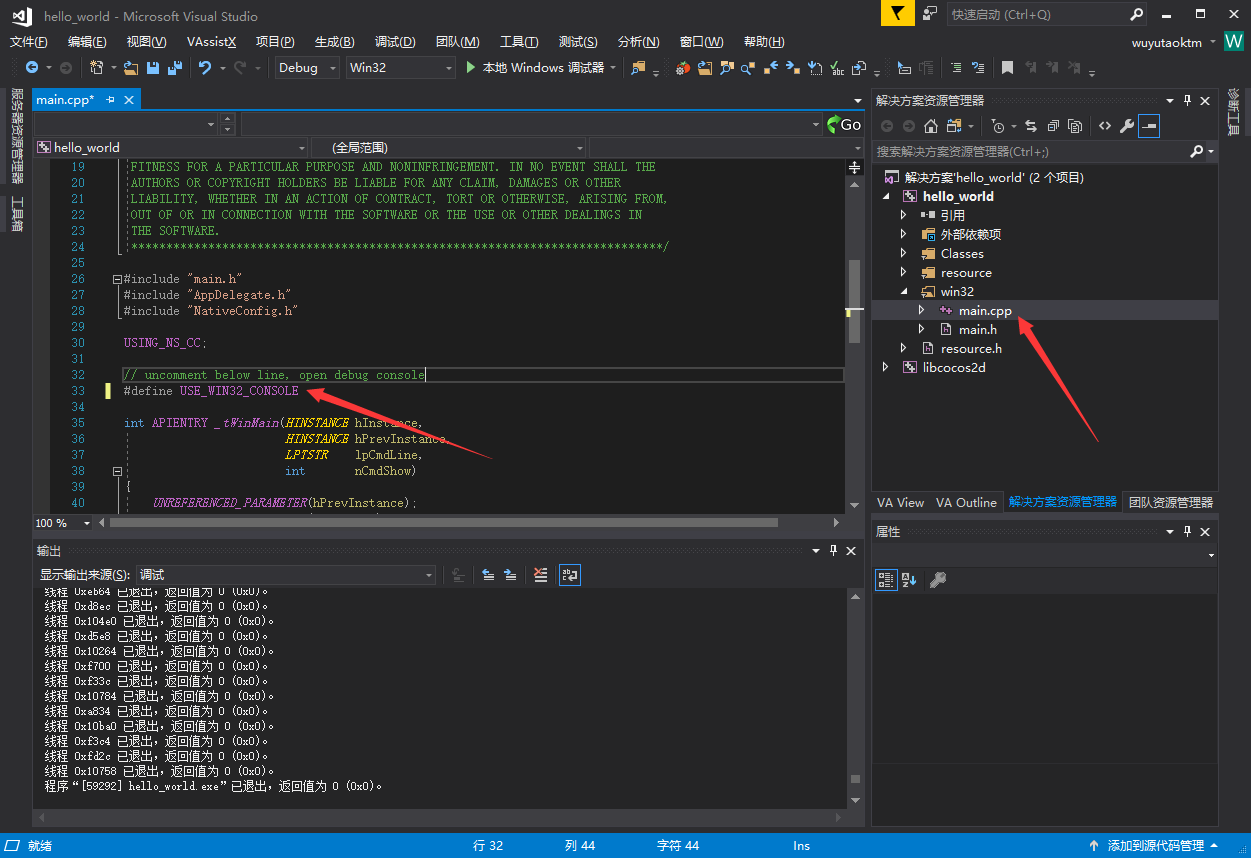This screenshot has width=1251, height=858.
Task: Open the 调试(D) menu
Action: point(395,41)
